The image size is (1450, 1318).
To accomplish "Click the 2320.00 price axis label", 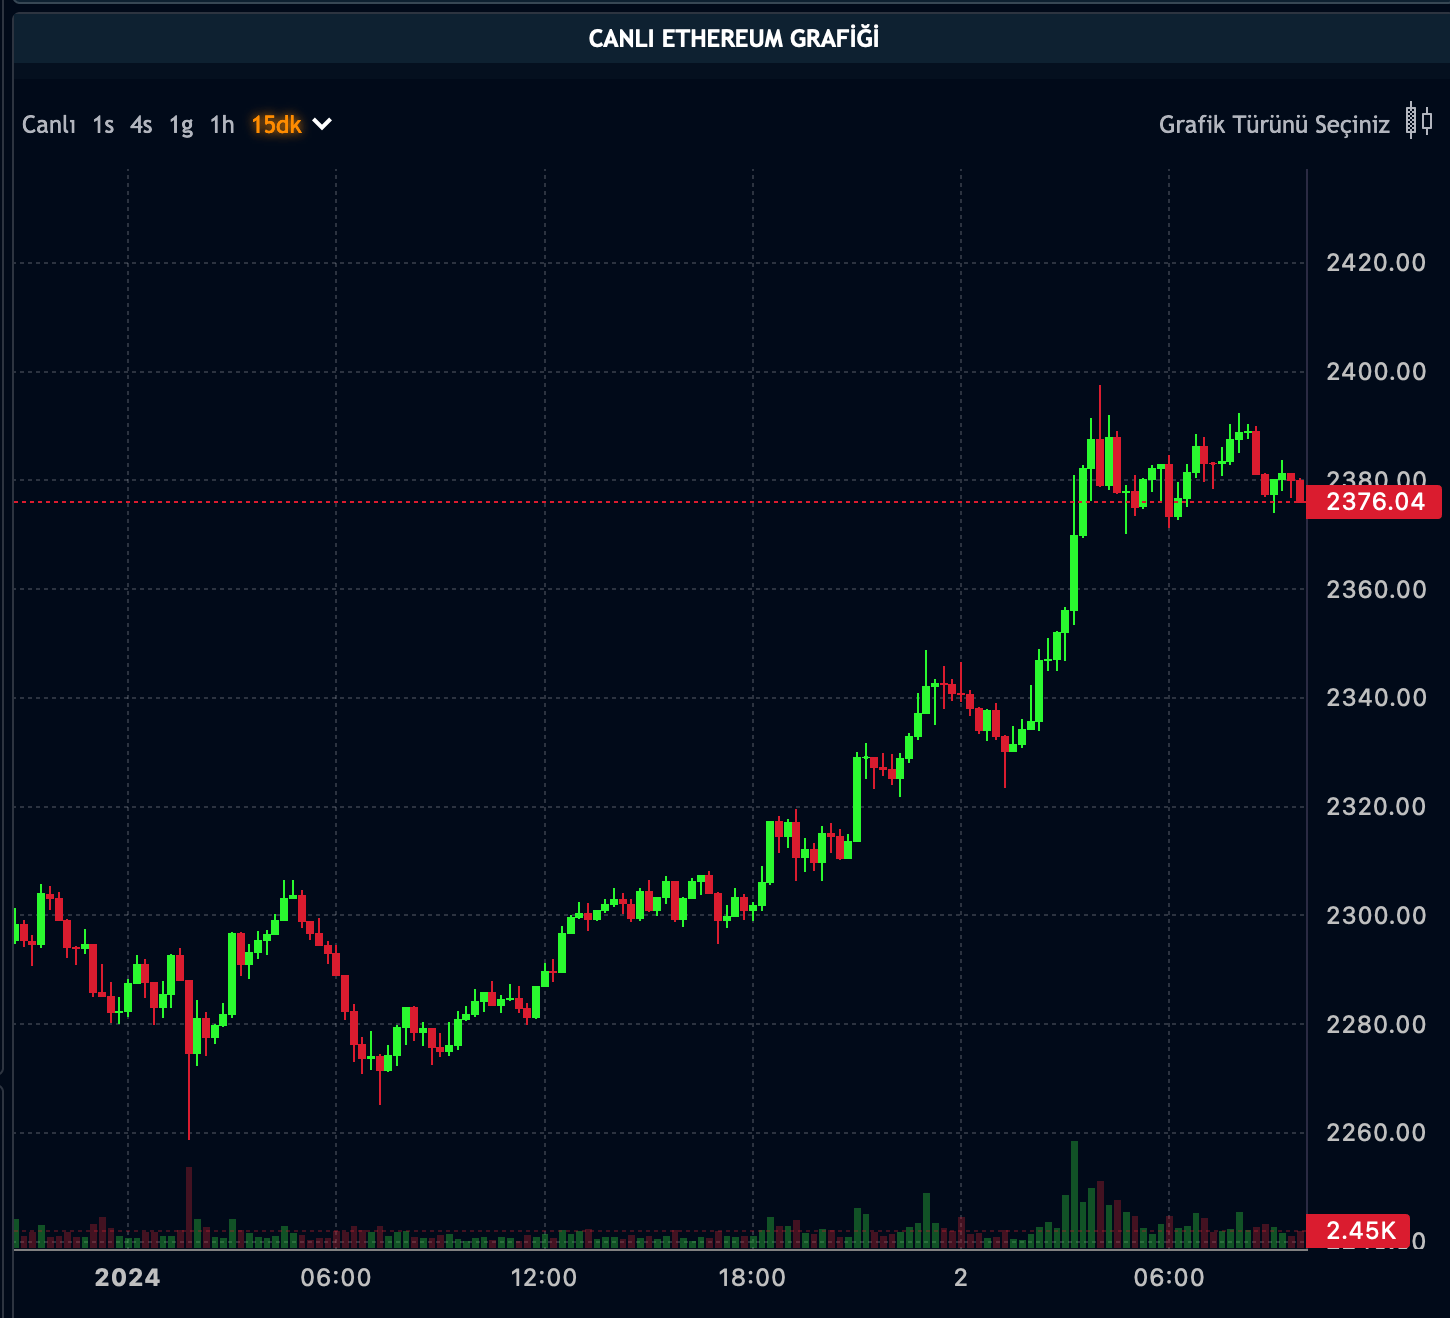I will (1376, 806).
